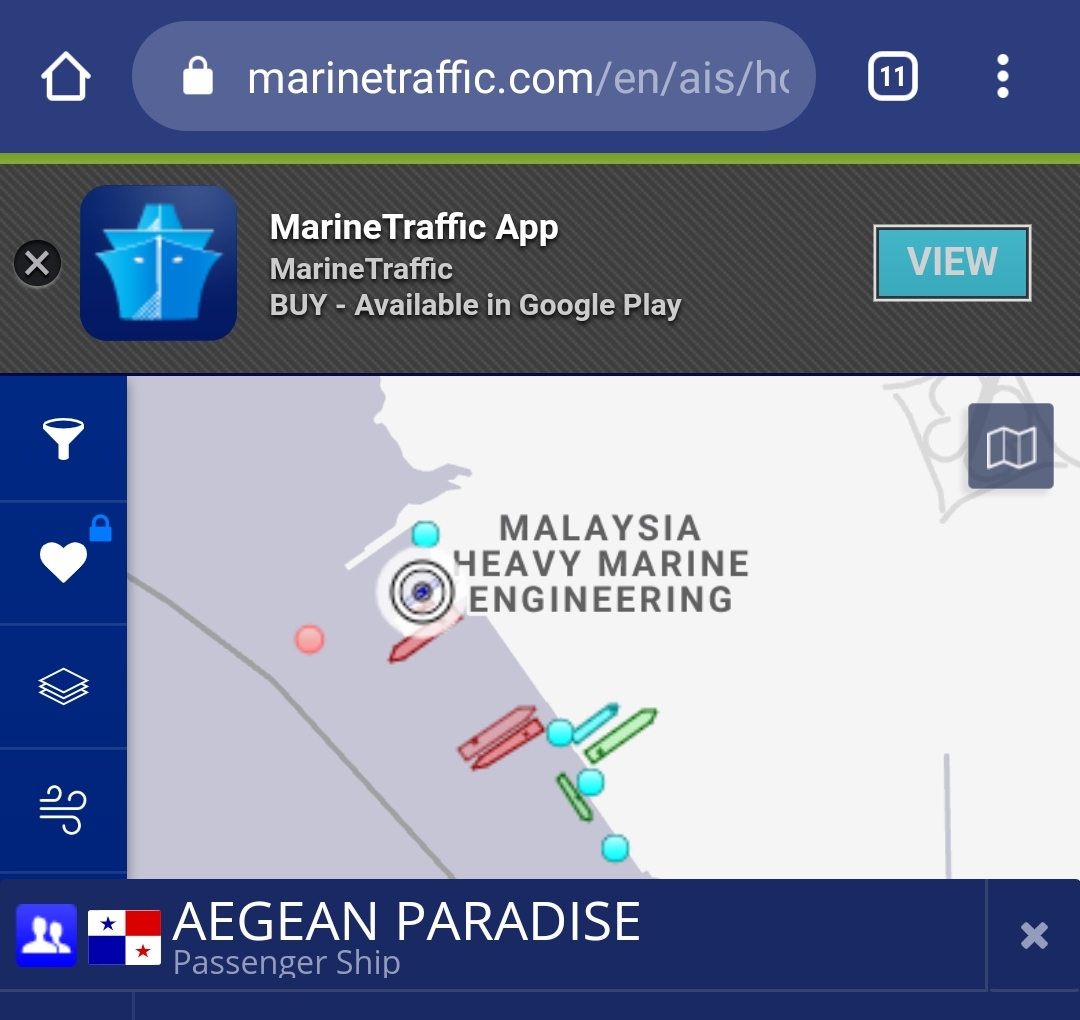Select the green ship marker near shore
Viewport: 1080px width, 1020px height.
click(621, 735)
